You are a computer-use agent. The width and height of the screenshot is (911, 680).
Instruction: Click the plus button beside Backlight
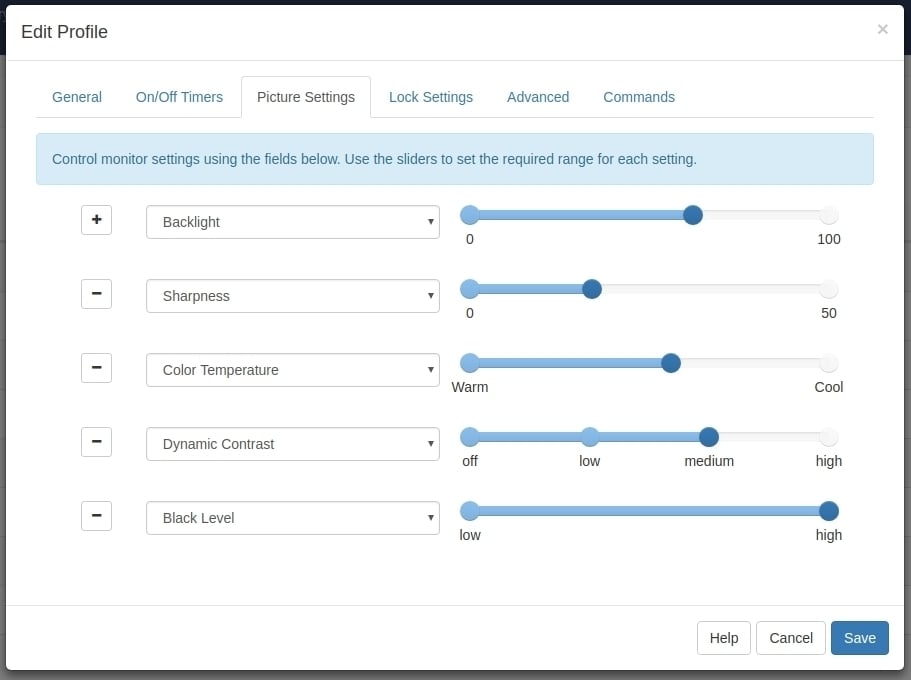(x=96, y=219)
